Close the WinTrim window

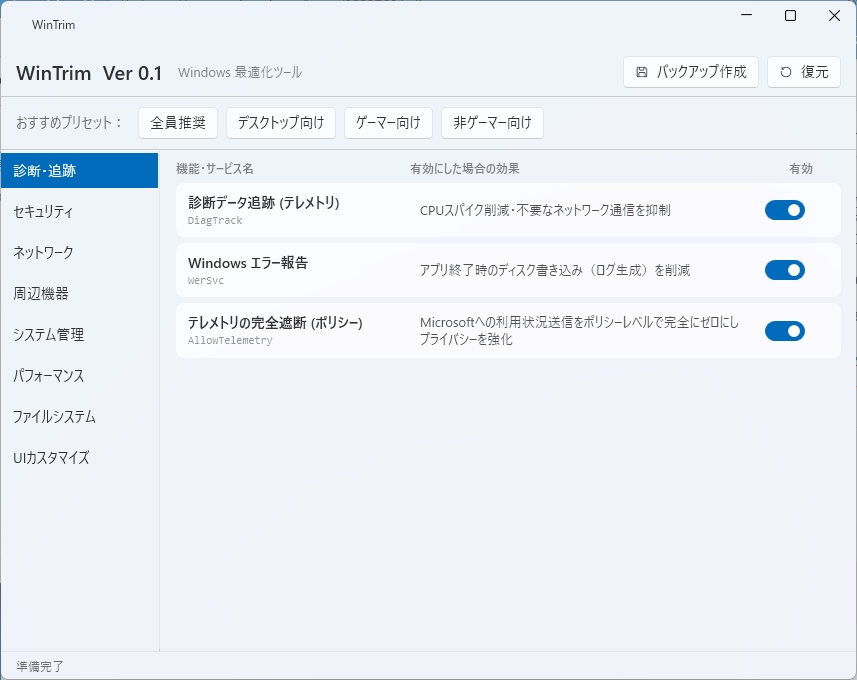(x=834, y=15)
